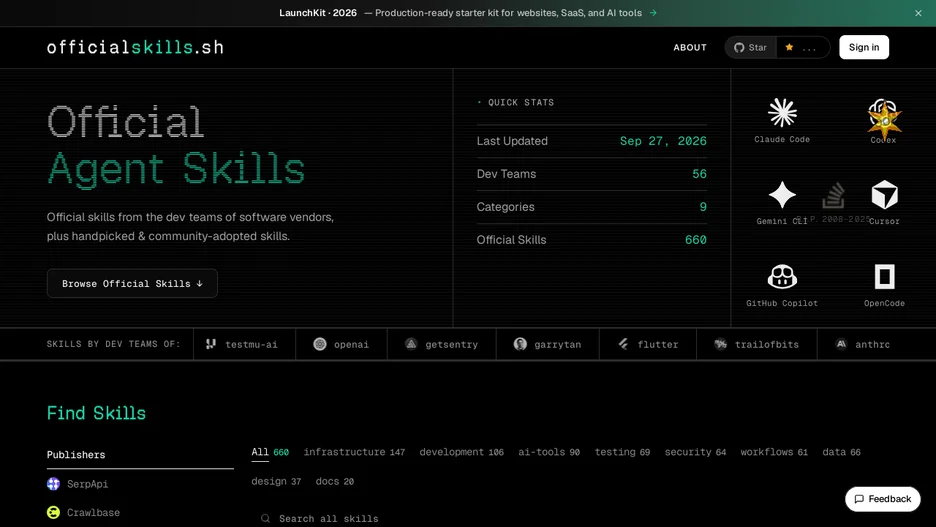Filter by docs category
Screen dimensions: 936x527
334,481
